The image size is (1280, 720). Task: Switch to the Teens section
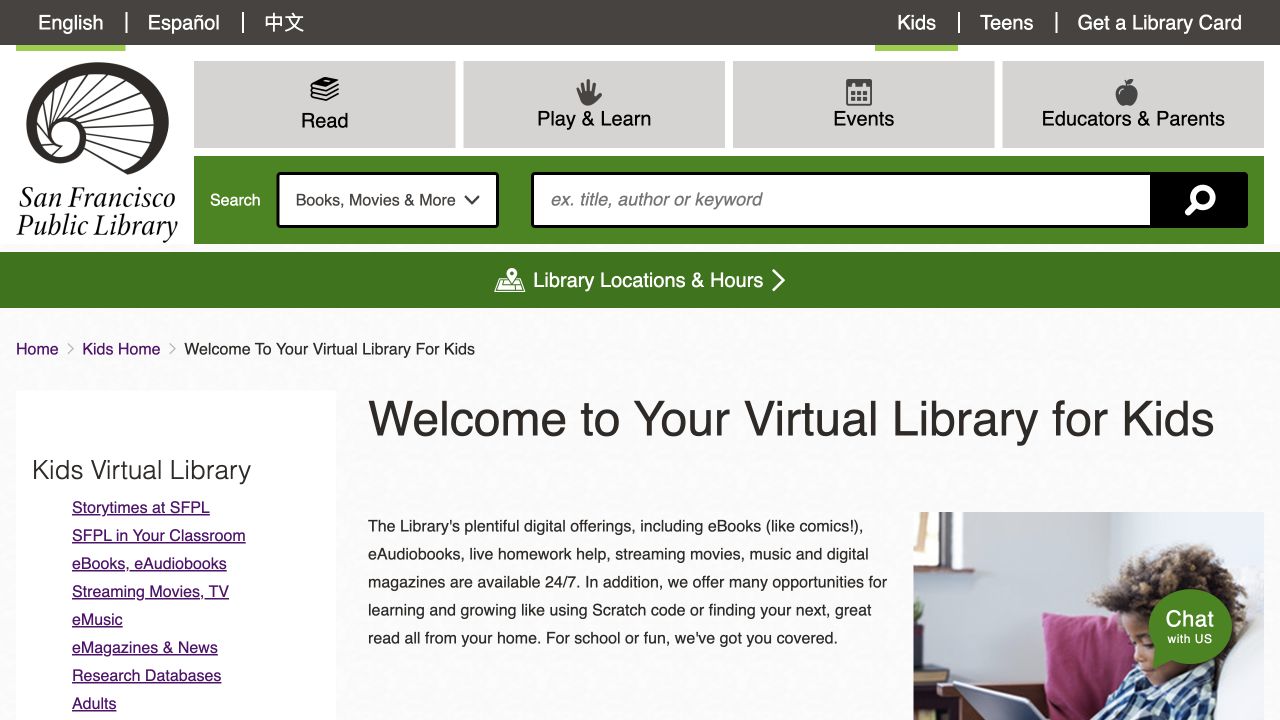[1006, 22]
